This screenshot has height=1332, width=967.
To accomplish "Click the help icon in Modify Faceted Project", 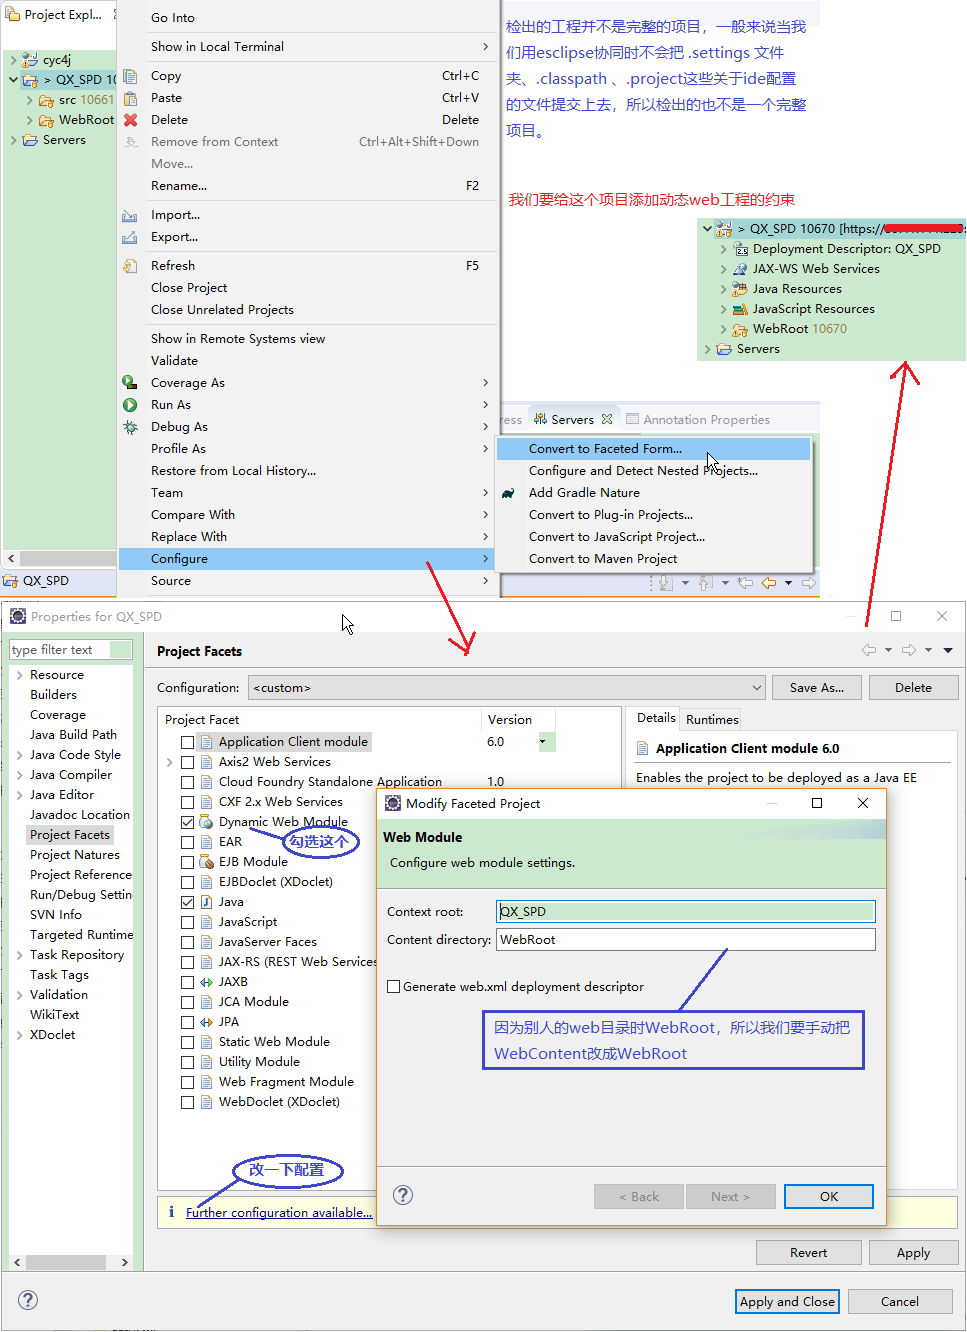I will 403,1195.
